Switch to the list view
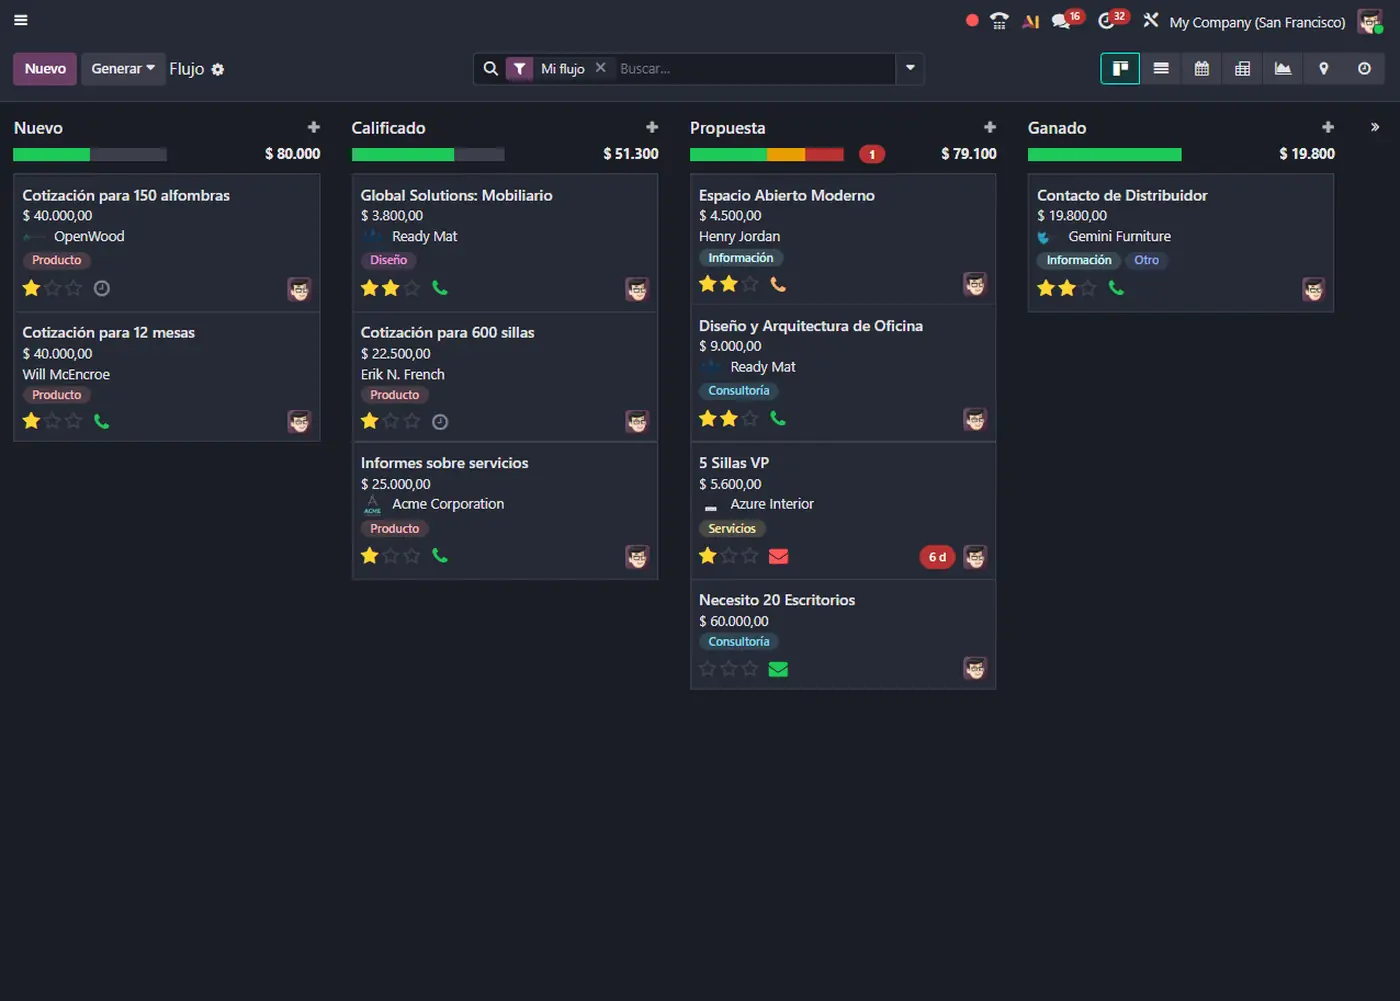1400x1001 pixels. 1161,69
